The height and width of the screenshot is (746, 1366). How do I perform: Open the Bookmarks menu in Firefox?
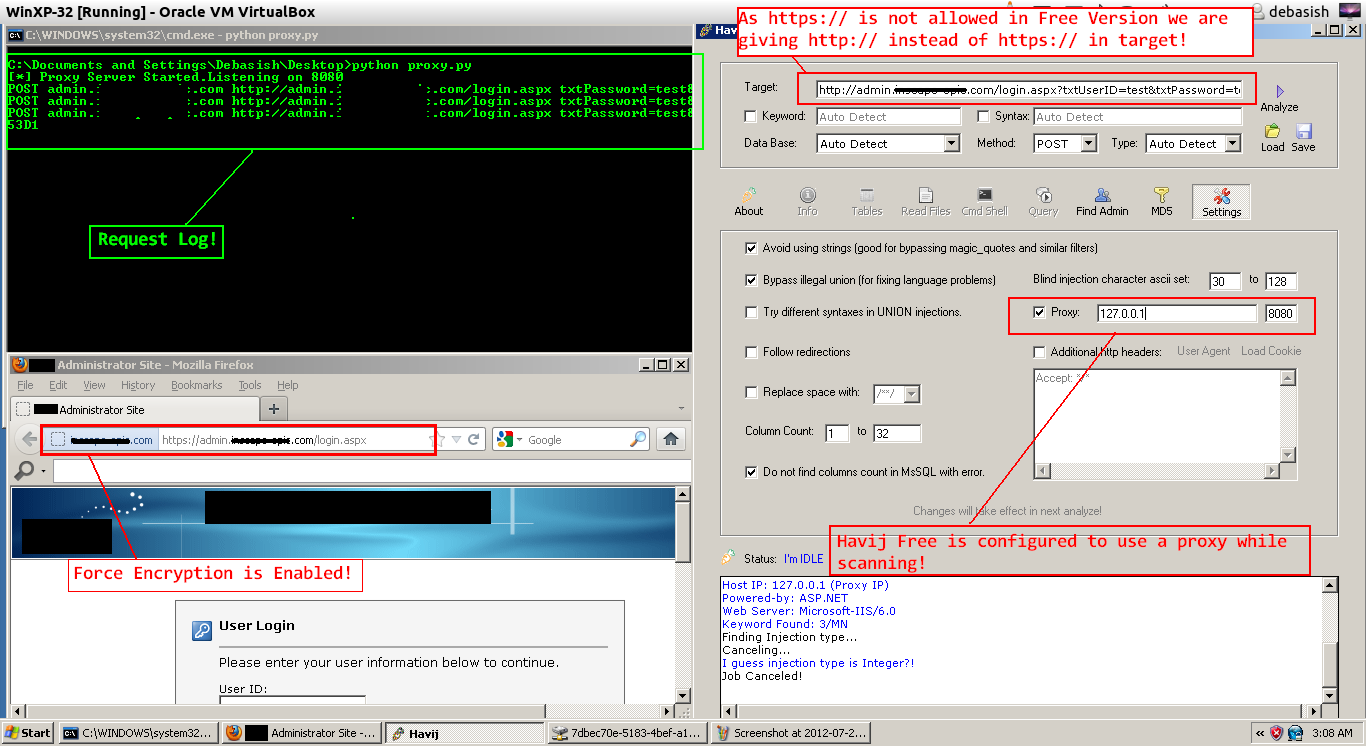click(x=197, y=385)
